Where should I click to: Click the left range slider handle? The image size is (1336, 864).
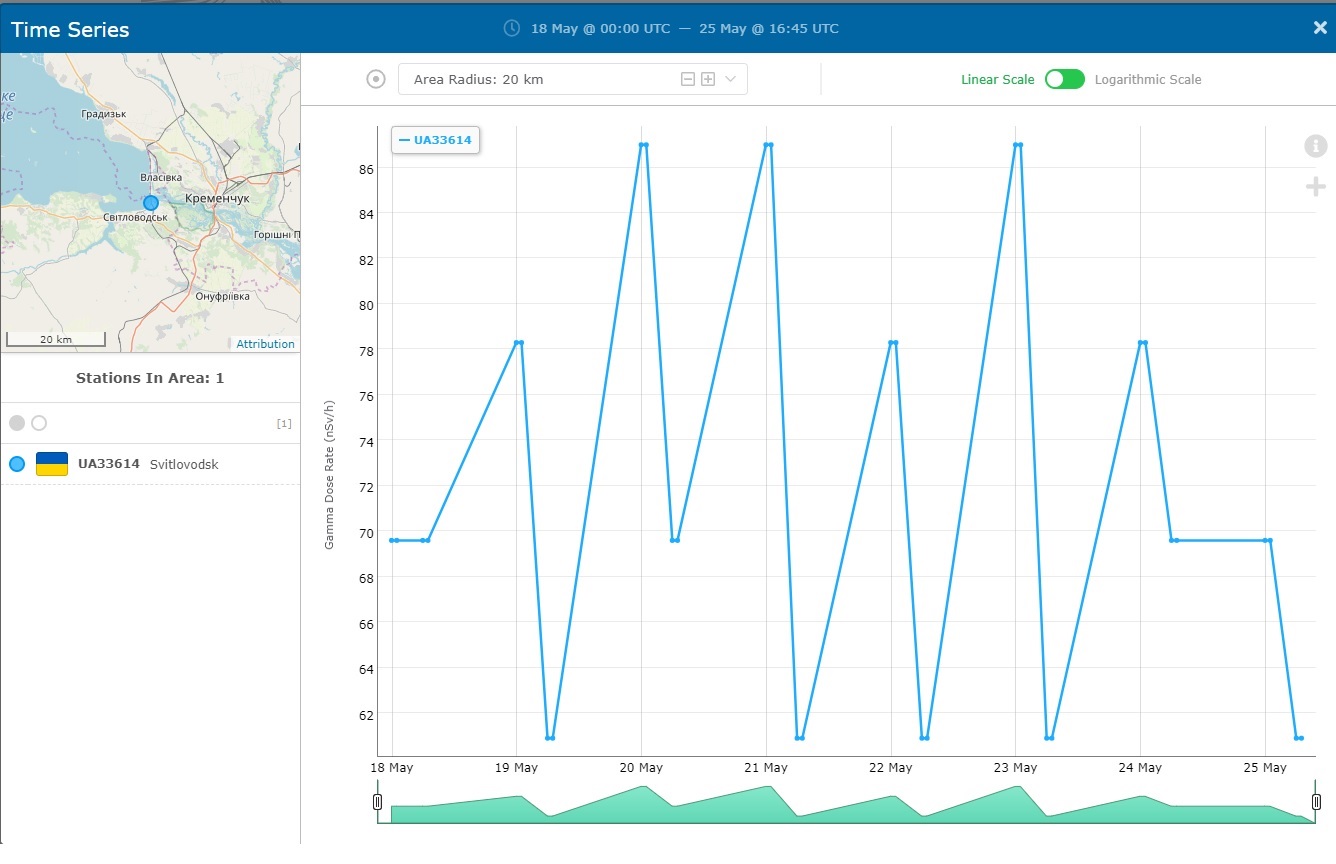(377, 802)
